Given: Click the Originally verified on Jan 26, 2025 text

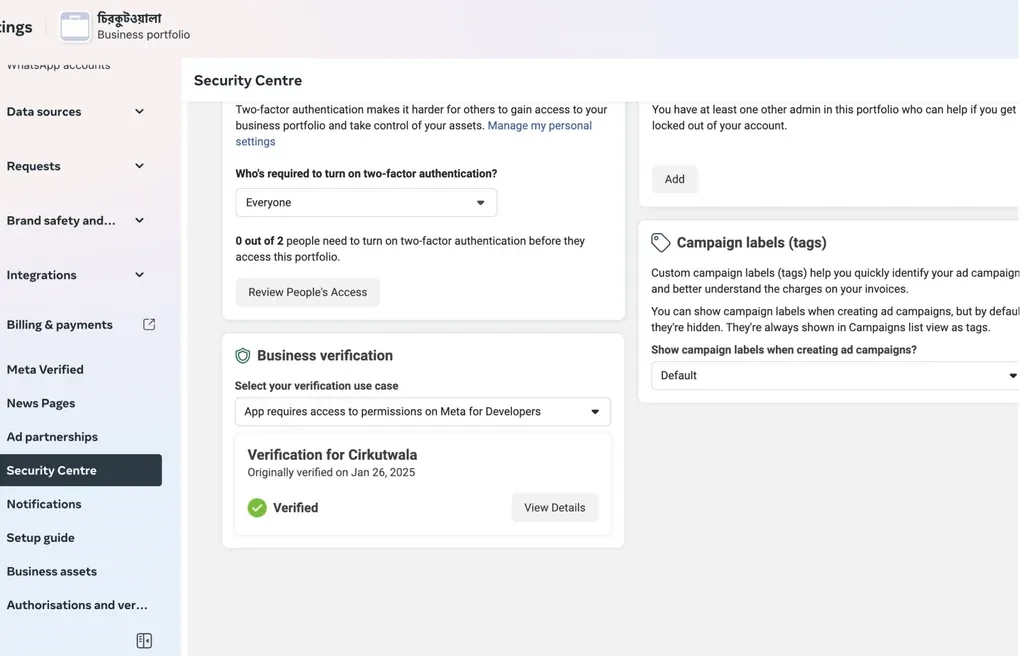Looking at the screenshot, I should point(331,472).
